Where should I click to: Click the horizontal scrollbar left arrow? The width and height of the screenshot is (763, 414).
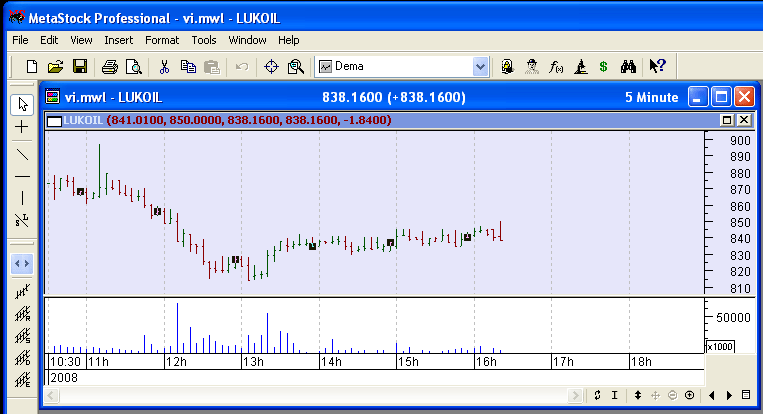tap(51, 396)
